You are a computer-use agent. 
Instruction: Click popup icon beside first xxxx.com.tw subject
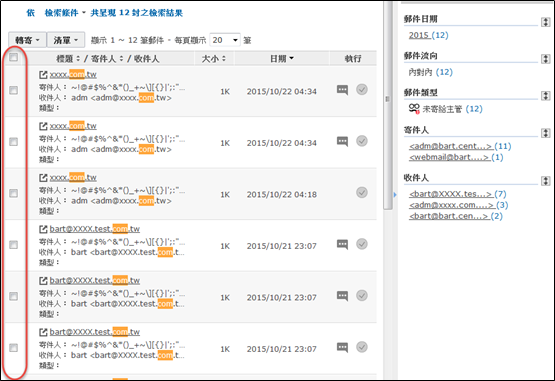point(43,75)
